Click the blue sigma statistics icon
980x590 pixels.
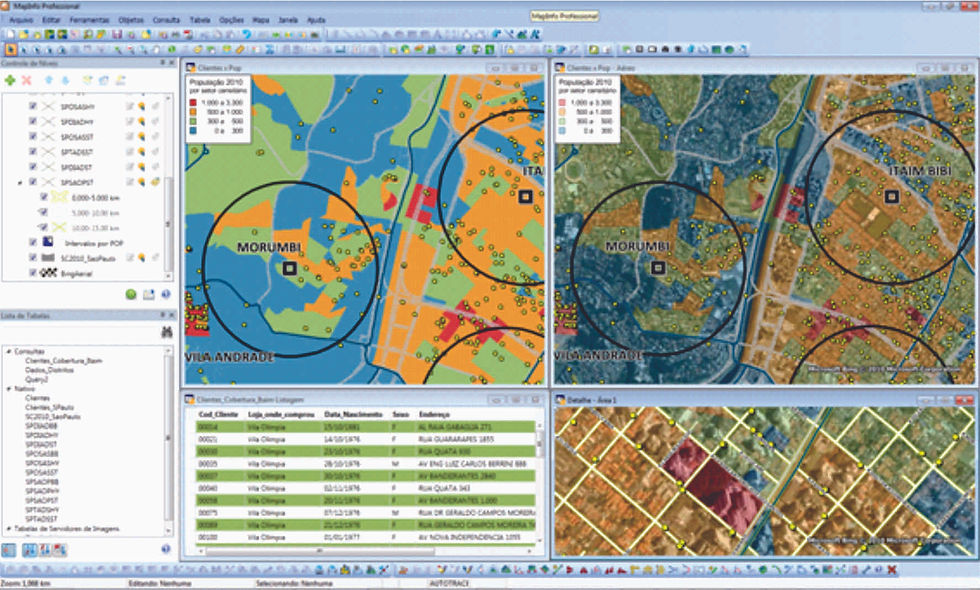(270, 49)
